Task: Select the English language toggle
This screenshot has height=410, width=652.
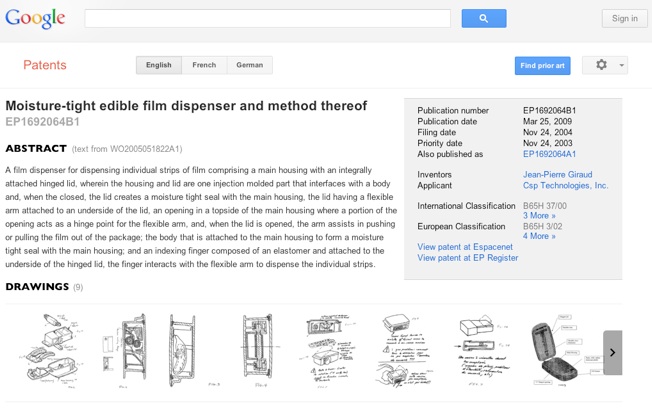Action: [159, 65]
